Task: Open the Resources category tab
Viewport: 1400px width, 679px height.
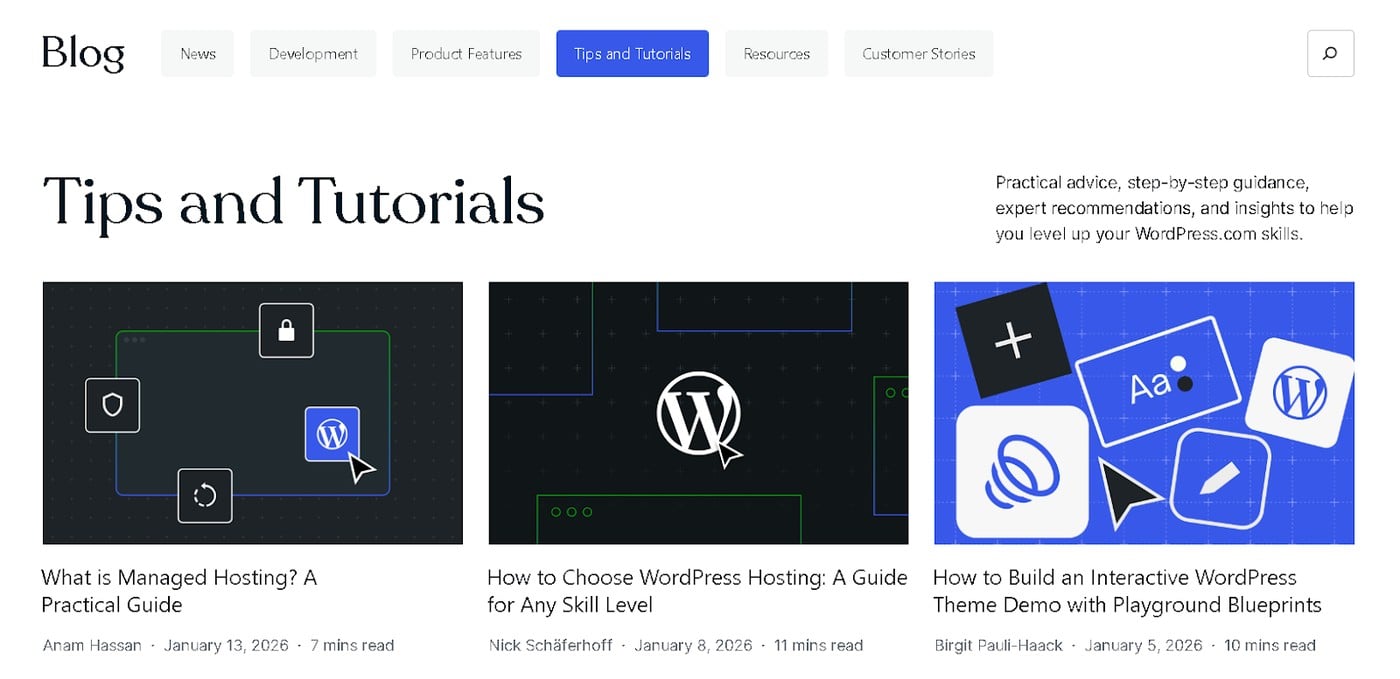Action: click(x=776, y=54)
